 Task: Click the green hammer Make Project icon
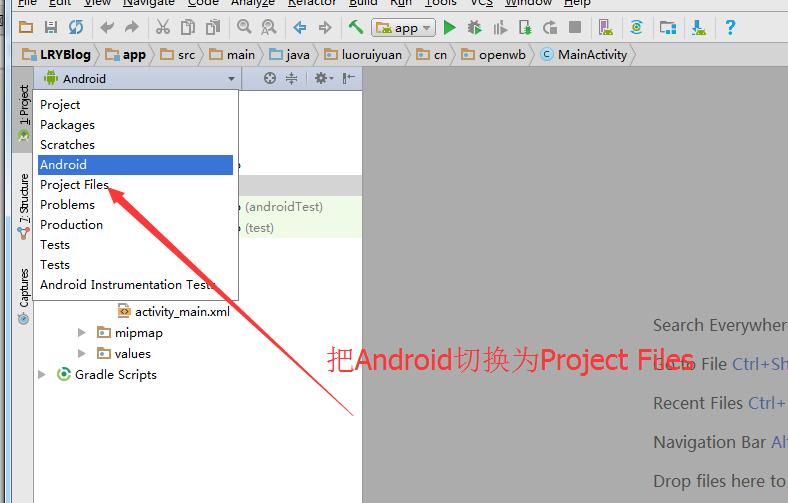(356, 27)
